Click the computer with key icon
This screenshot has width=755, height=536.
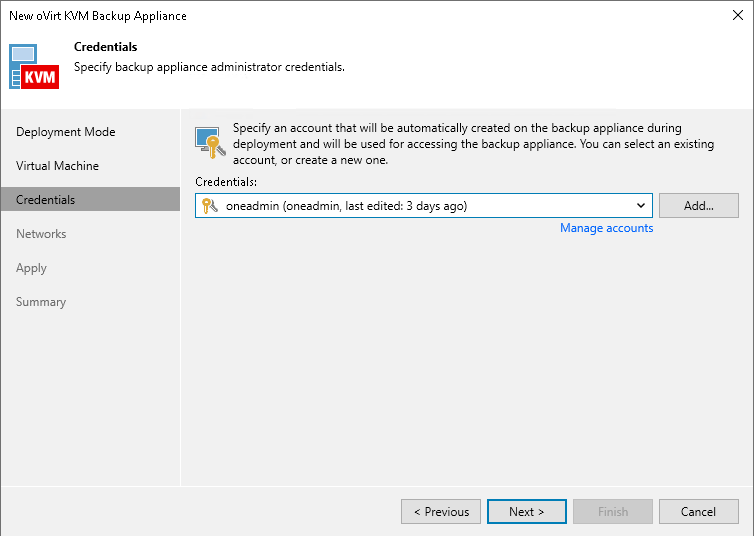click(209, 142)
